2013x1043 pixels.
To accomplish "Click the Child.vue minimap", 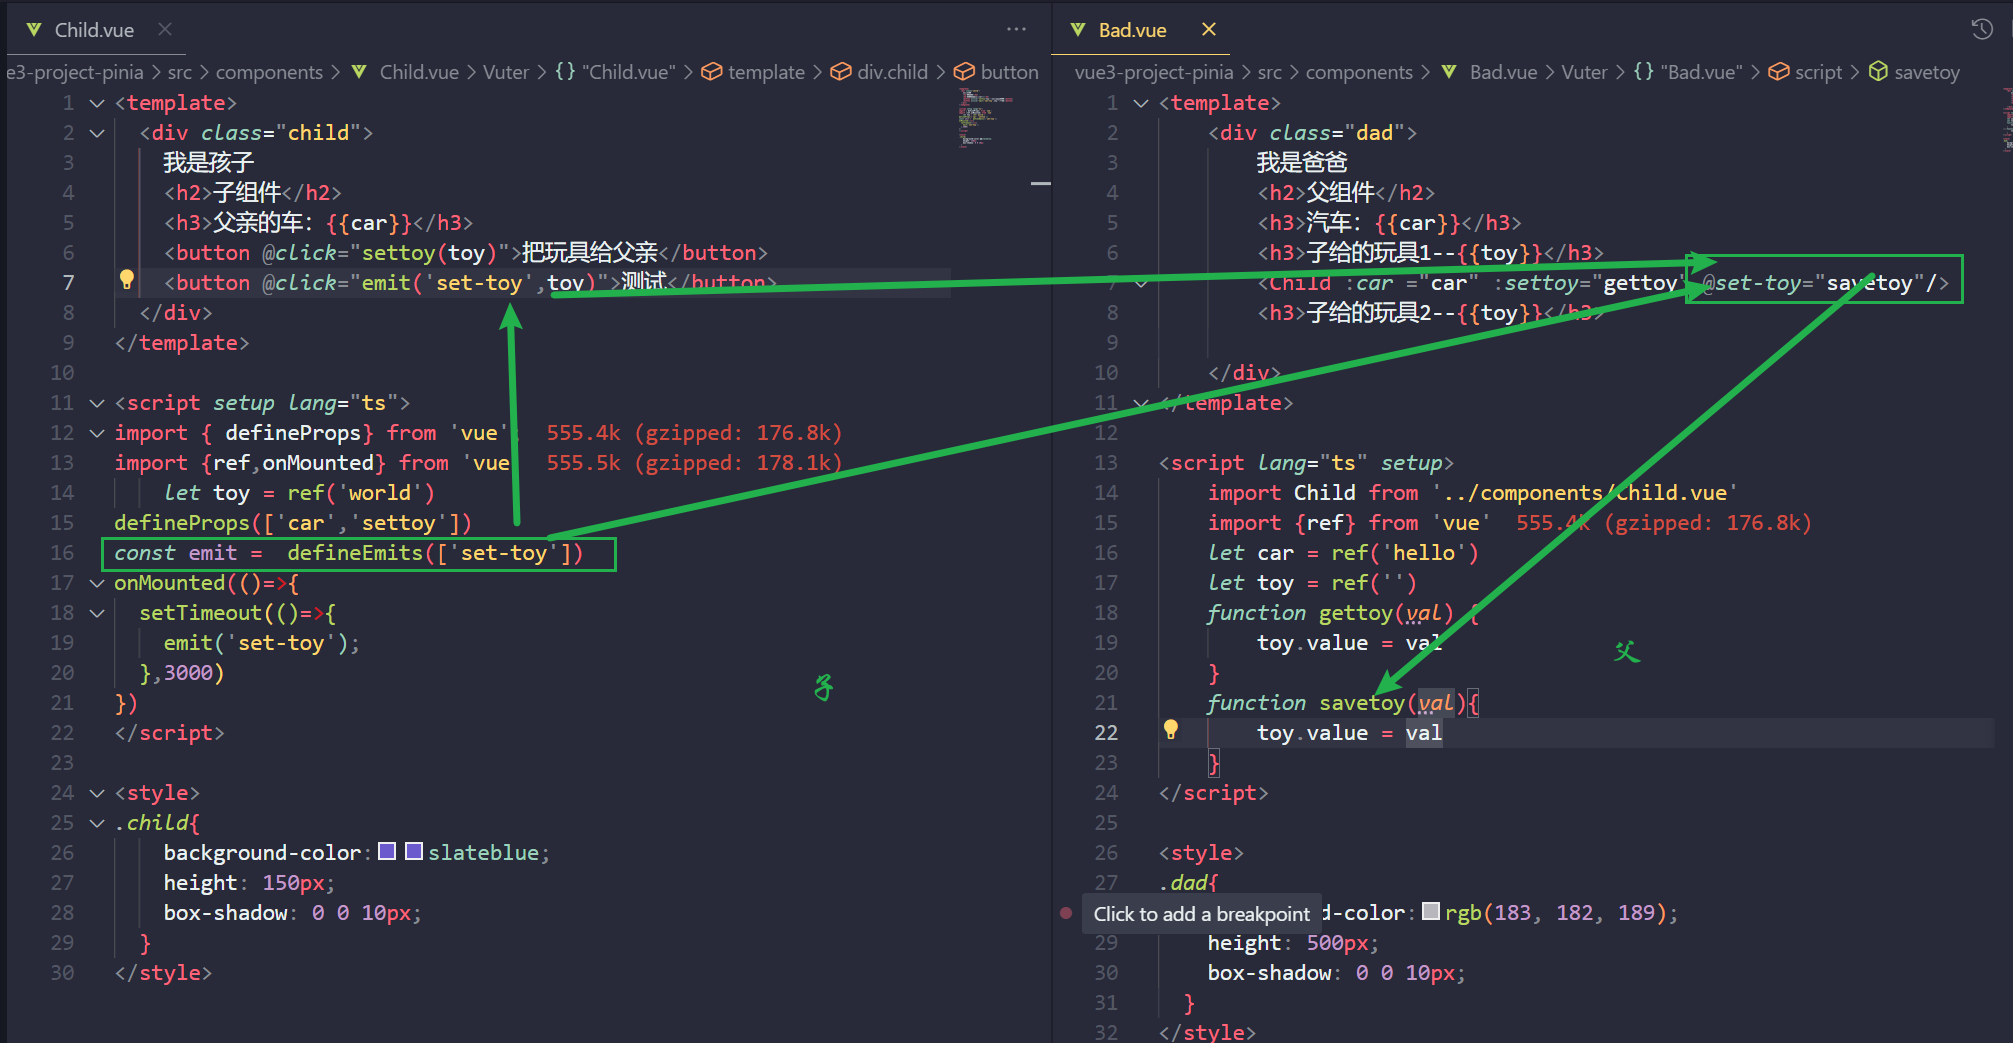I will tap(987, 118).
